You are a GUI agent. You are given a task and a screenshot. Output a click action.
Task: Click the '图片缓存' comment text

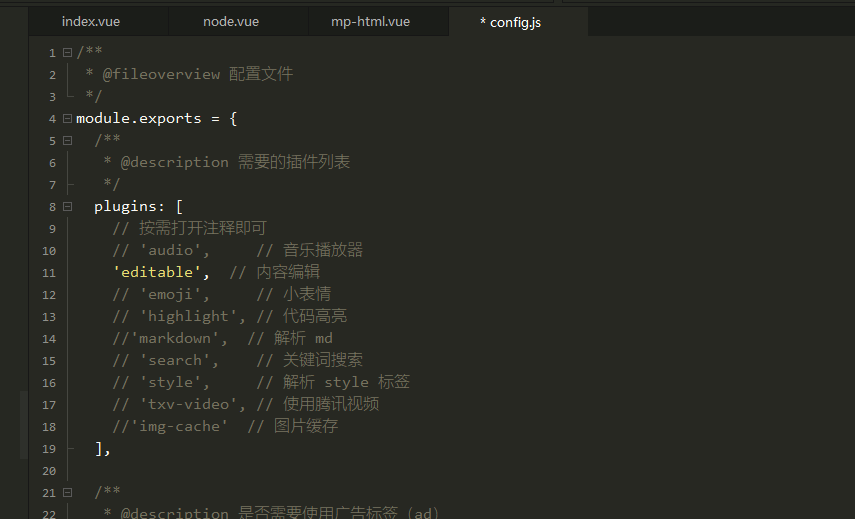pyautogui.click(x=306, y=426)
